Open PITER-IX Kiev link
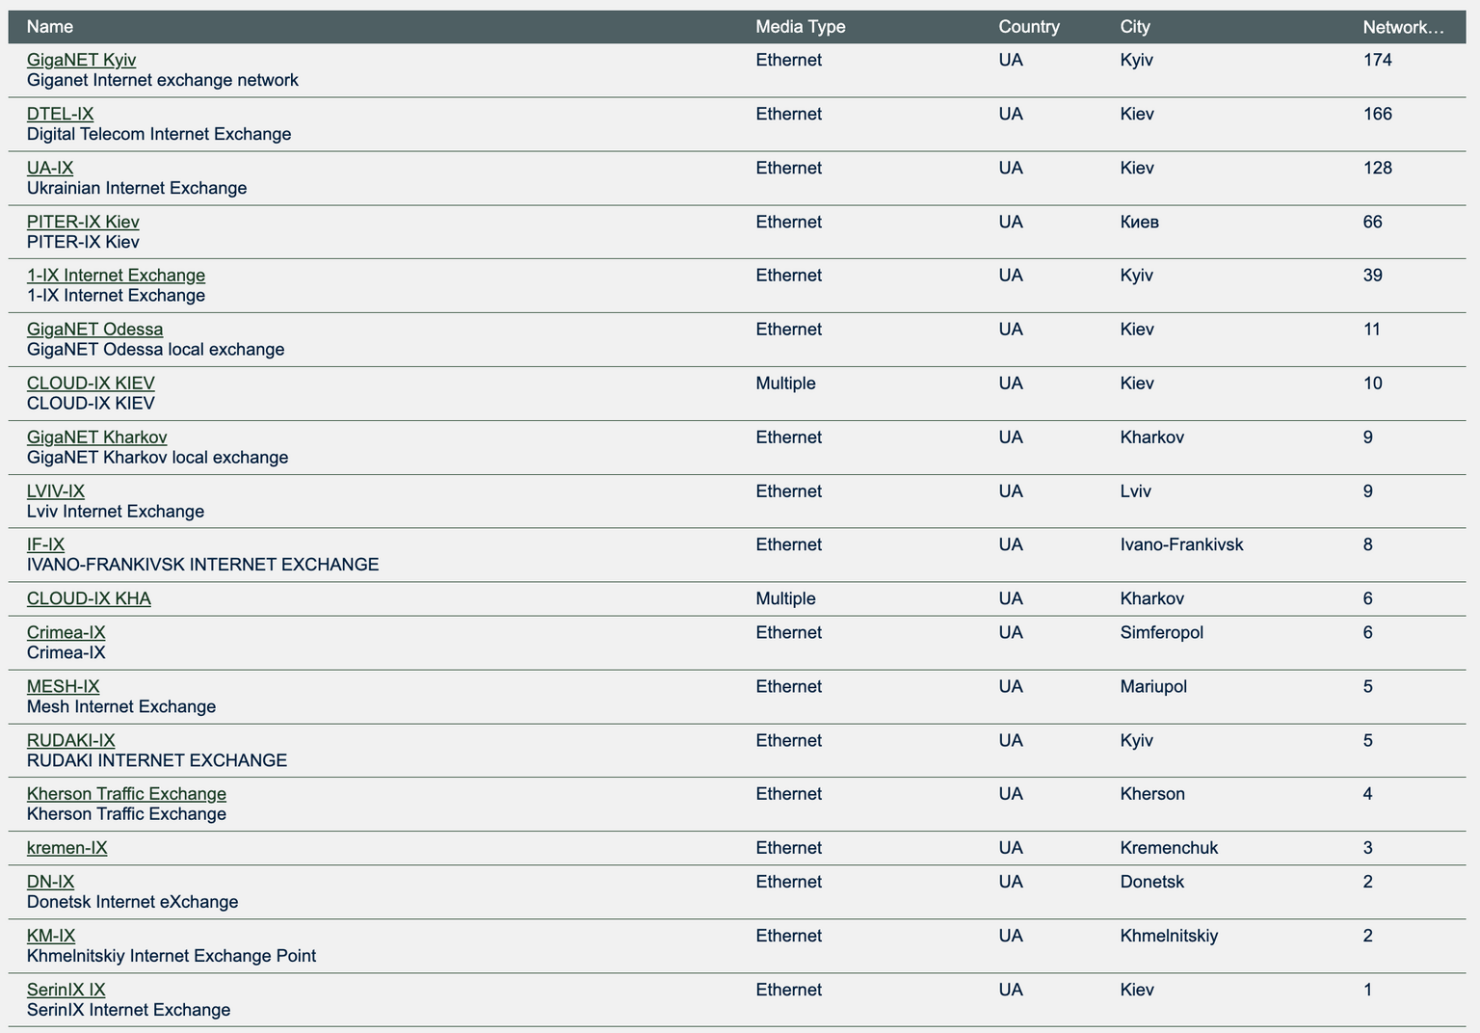The width and height of the screenshot is (1480, 1033). click(x=83, y=222)
